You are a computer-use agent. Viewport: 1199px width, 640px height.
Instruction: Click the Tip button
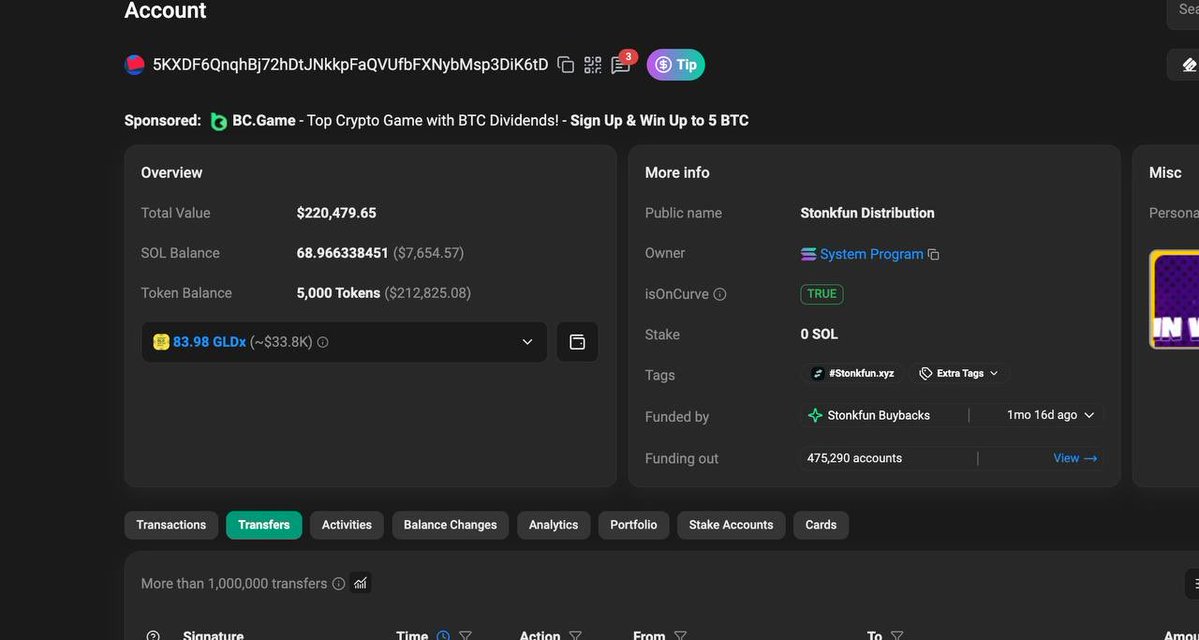[x=676, y=65]
